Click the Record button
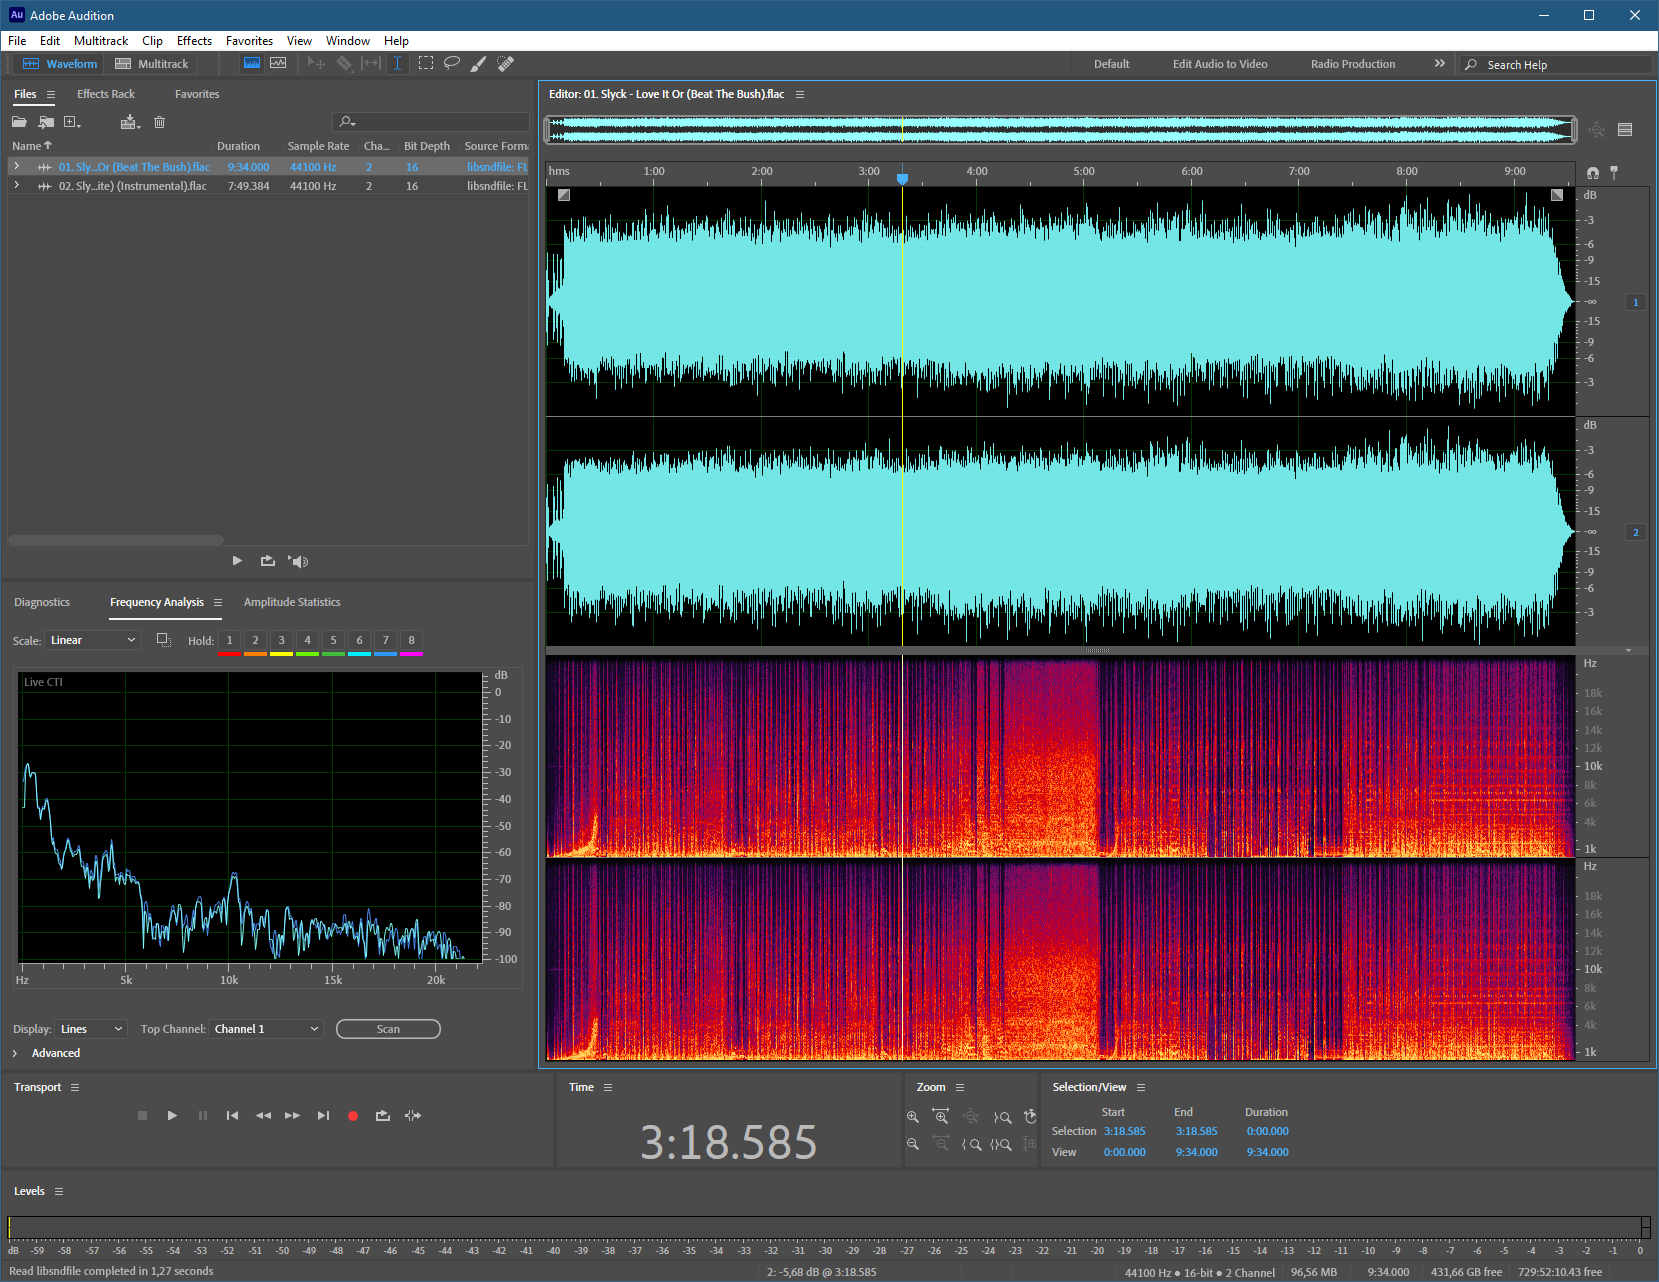The height and width of the screenshot is (1282, 1659). (x=352, y=1115)
